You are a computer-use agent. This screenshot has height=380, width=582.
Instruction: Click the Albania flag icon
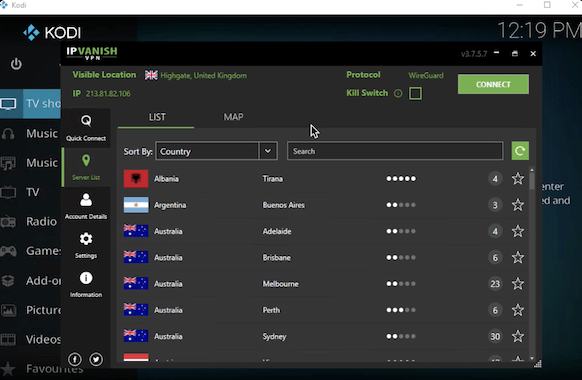[136, 179]
